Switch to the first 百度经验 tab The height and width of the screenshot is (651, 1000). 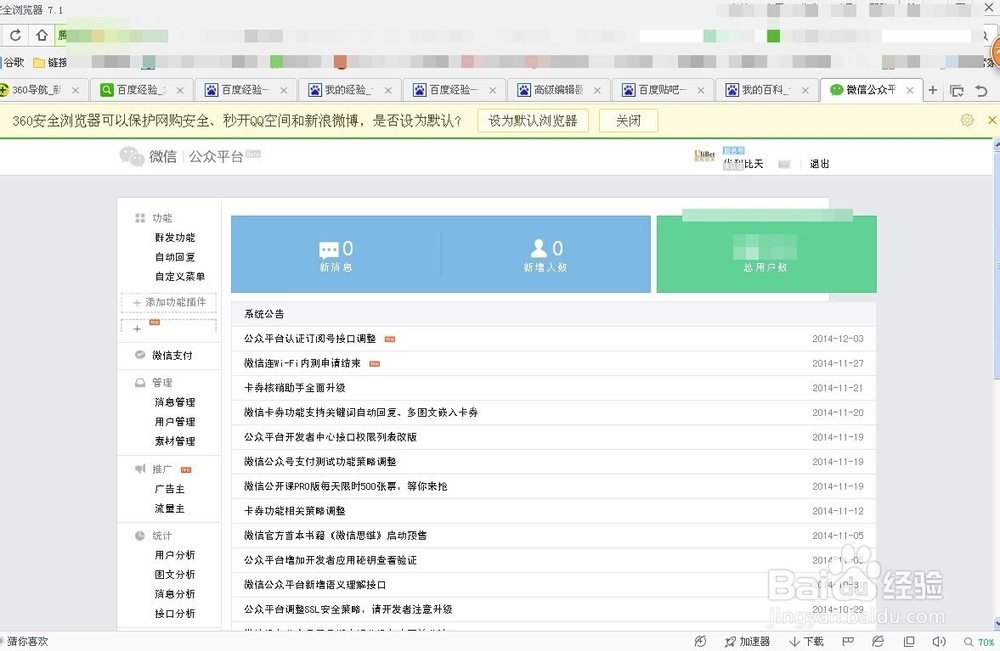[x=142, y=90]
